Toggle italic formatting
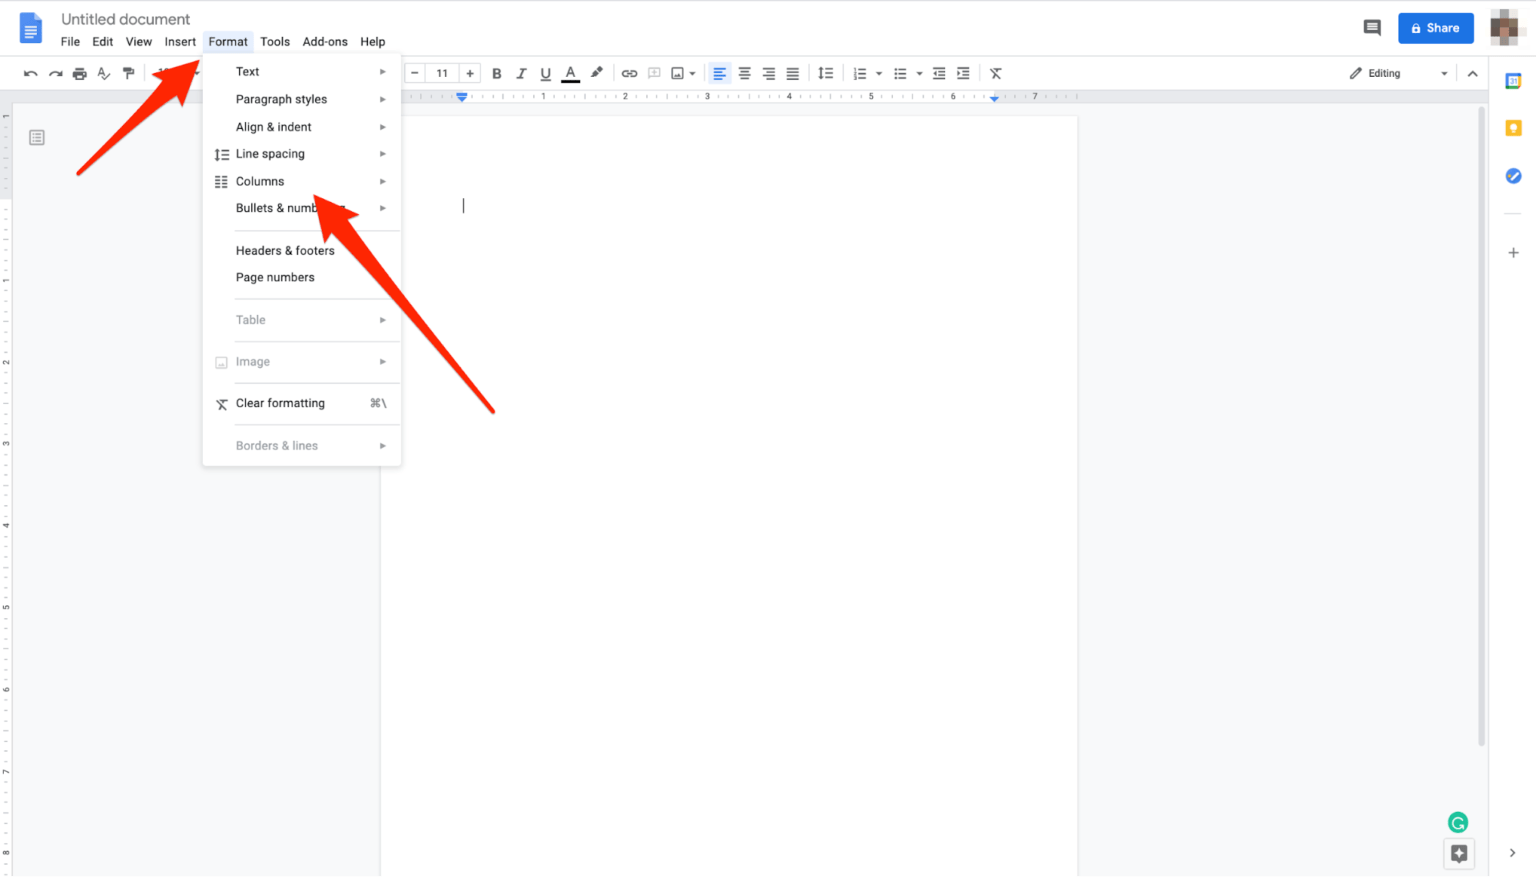Screen dimensions: 1536x877 click(521, 72)
